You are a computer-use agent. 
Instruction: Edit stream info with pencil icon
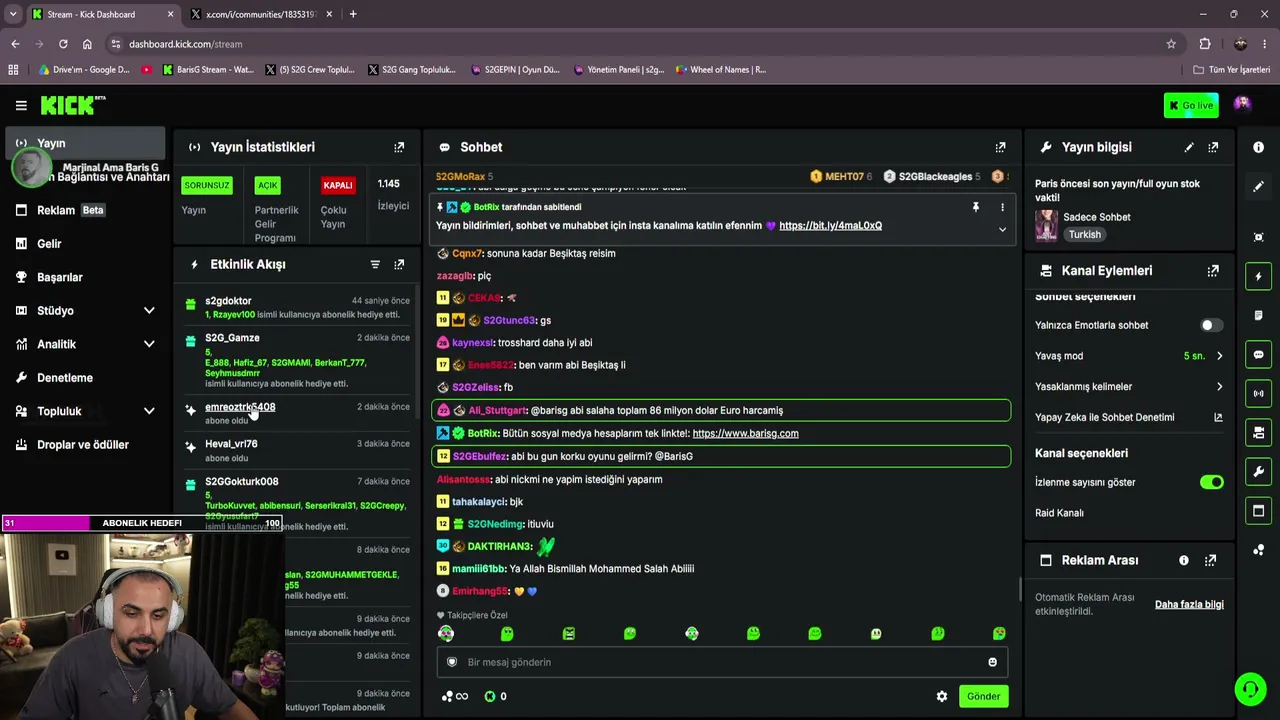pos(1189,147)
